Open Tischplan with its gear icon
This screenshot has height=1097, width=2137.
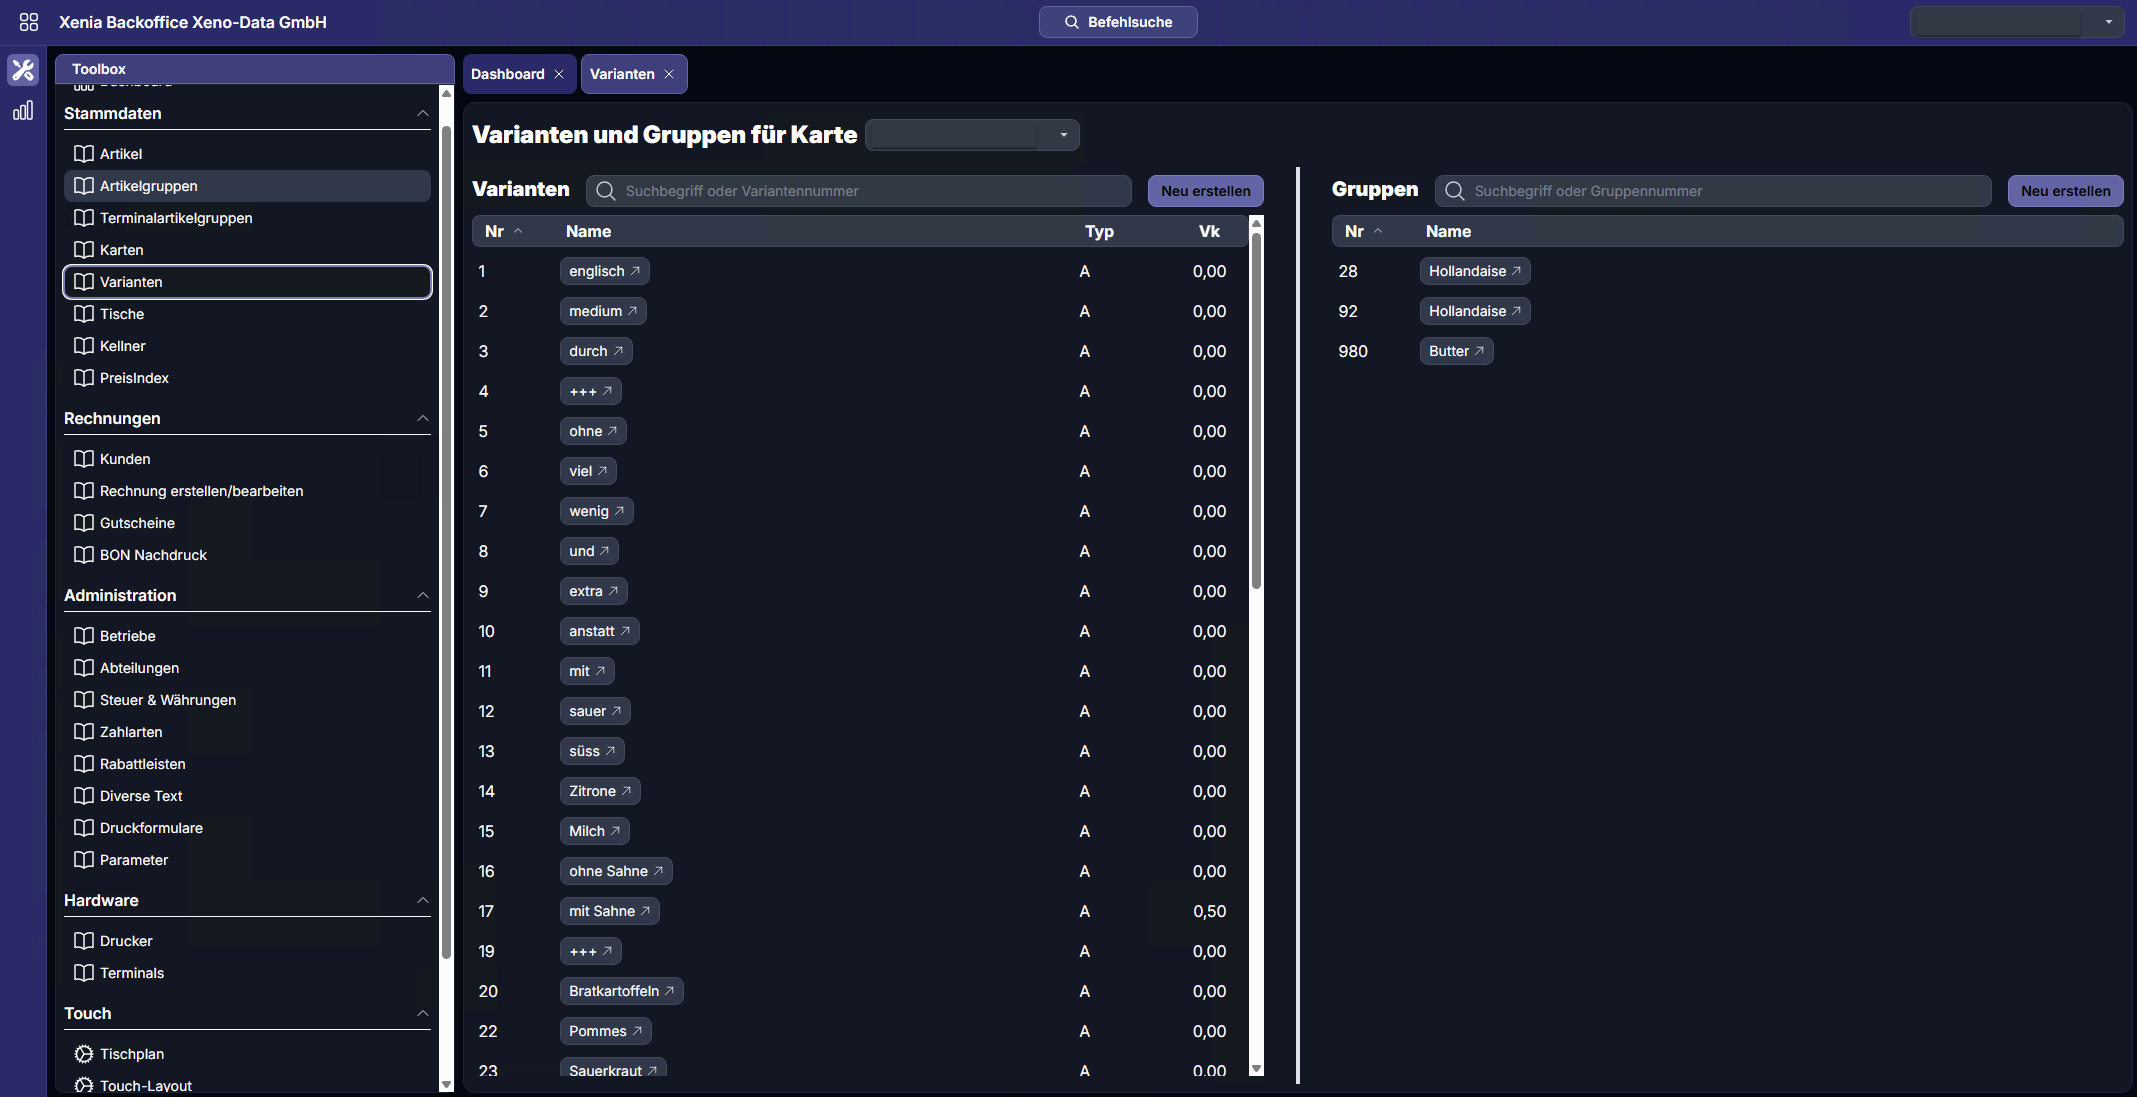click(x=84, y=1054)
